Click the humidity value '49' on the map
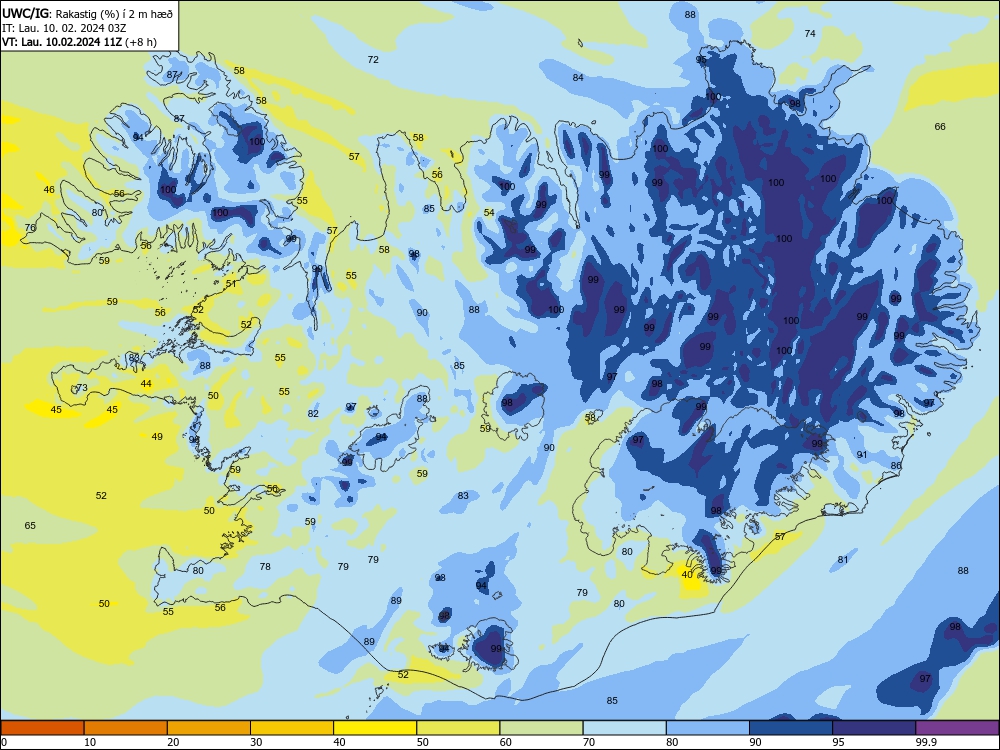 click(157, 437)
